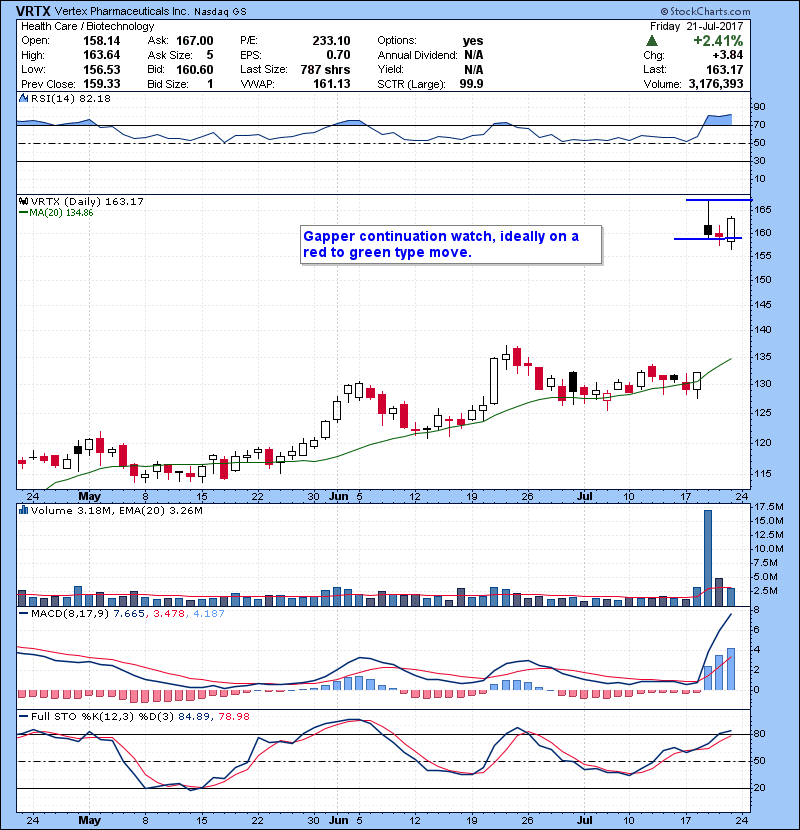Click the Full STO legend line marker
This screenshot has width=800, height=830.
click(x=23, y=716)
